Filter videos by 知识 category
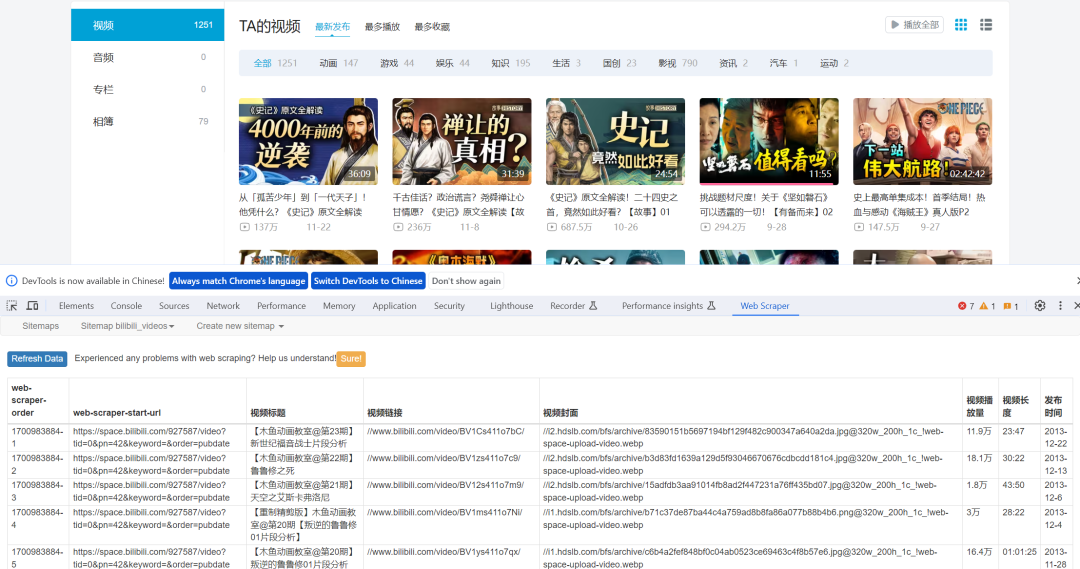Screen dimensions: 1080x569 510,63
